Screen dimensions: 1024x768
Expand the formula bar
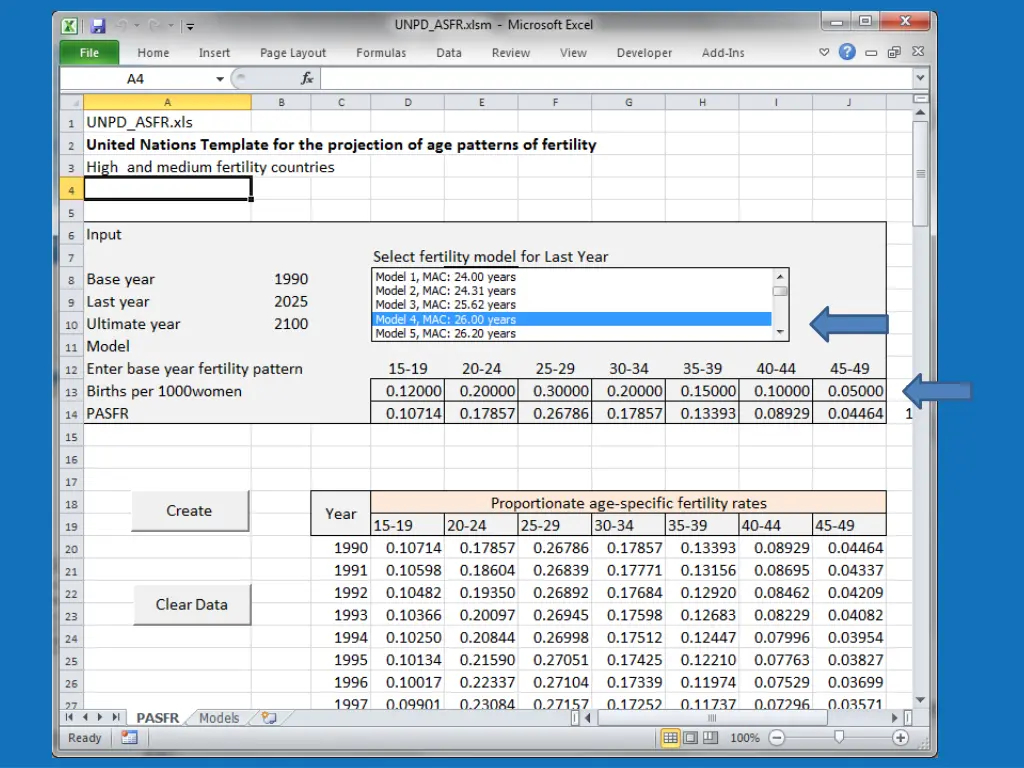[920, 79]
